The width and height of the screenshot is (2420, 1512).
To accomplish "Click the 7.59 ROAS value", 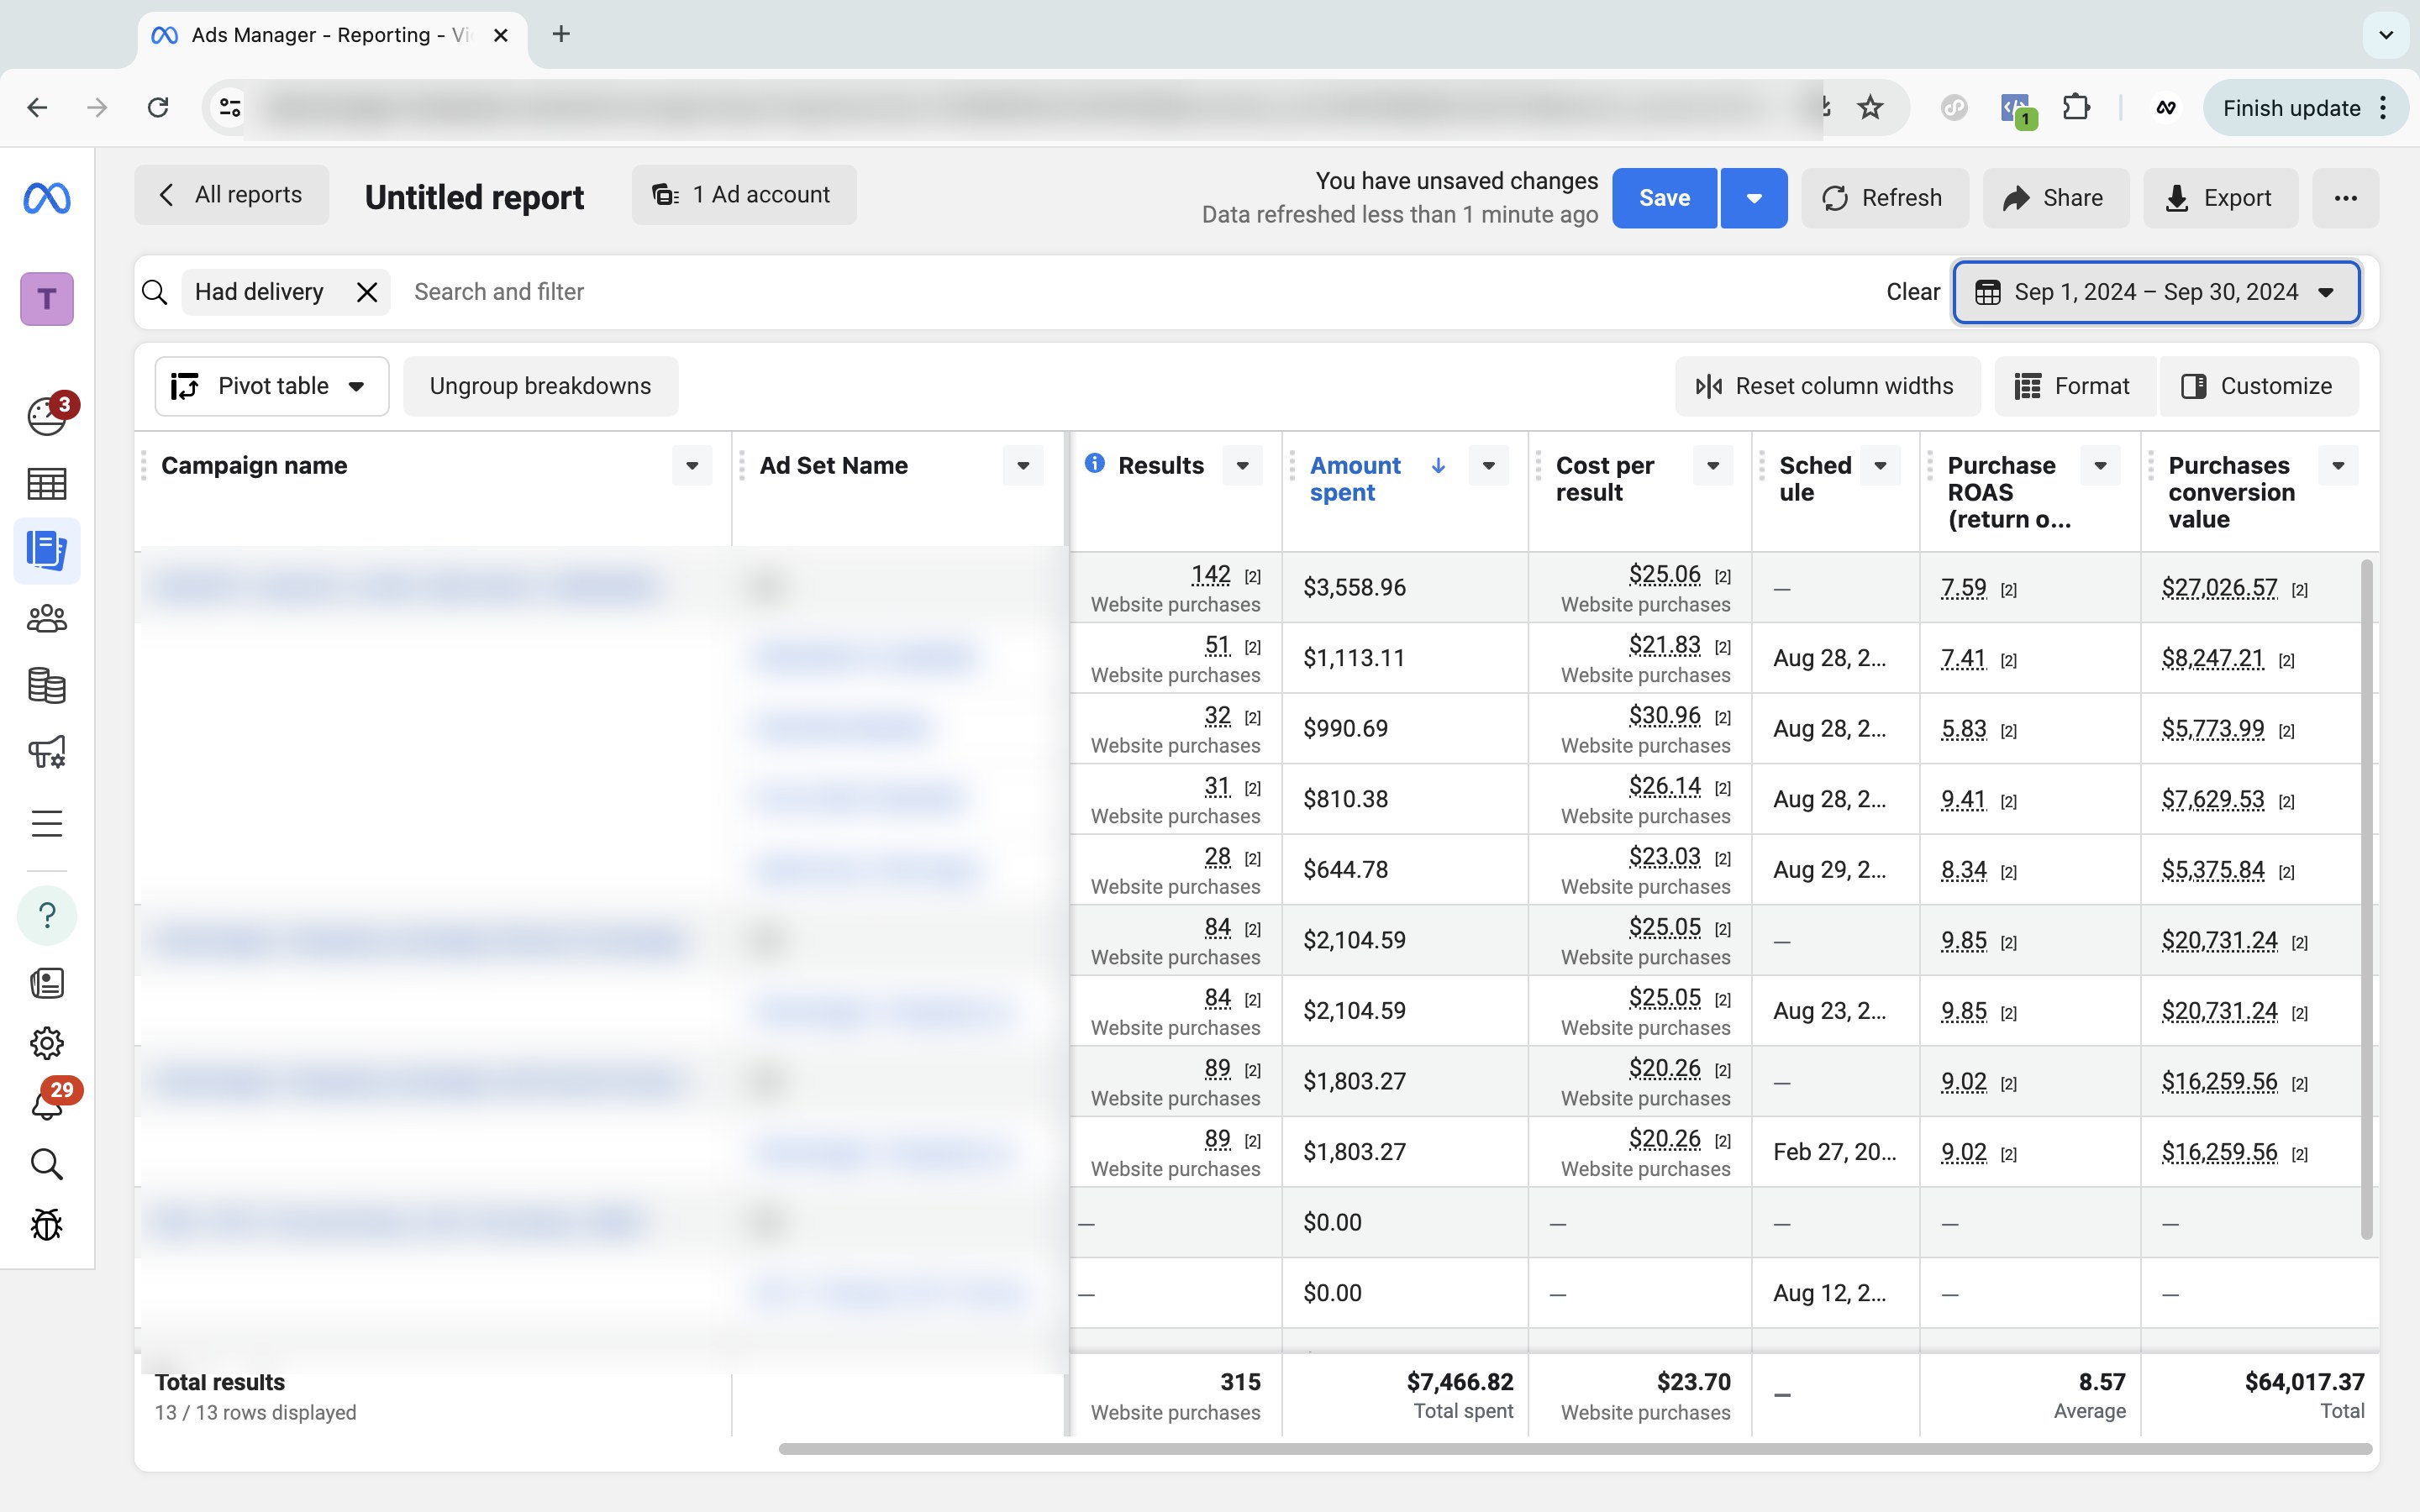I will coord(1963,588).
